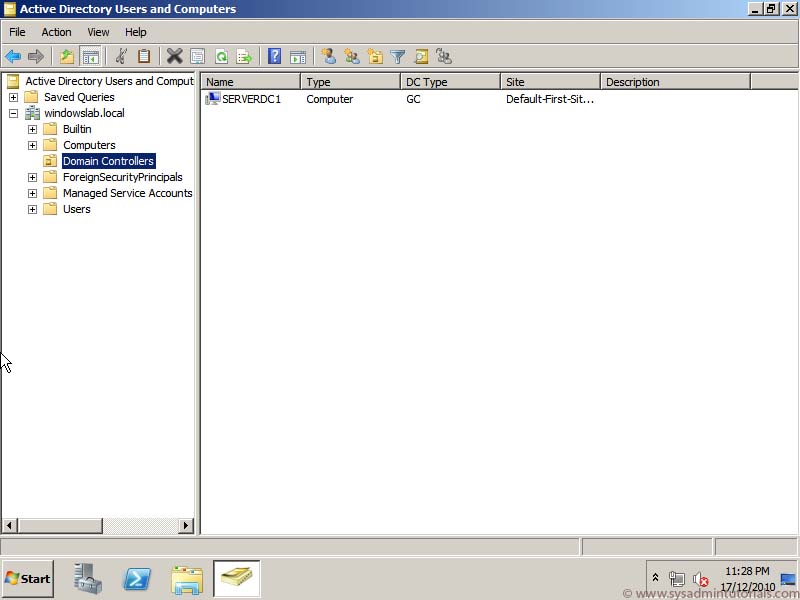Viewport: 800px width, 600px height.
Task: Open the Action menu
Action: (56, 32)
